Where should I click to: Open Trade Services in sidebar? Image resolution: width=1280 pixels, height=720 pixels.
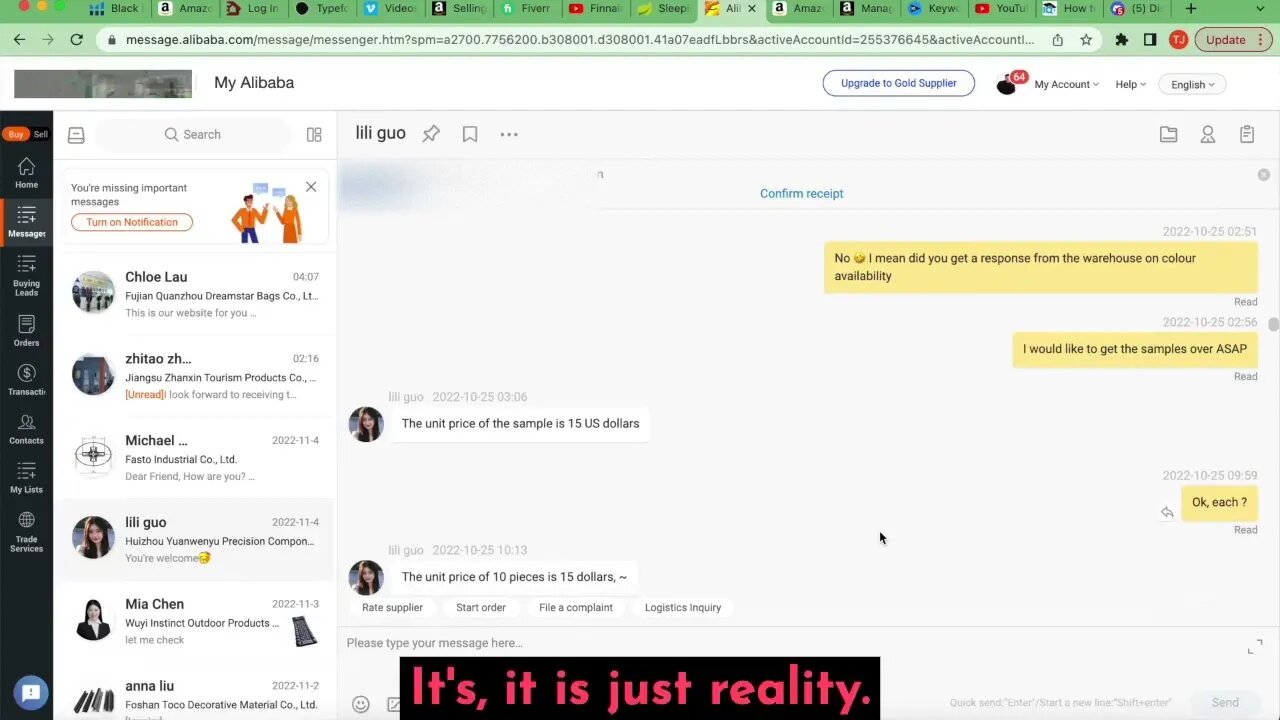26,532
